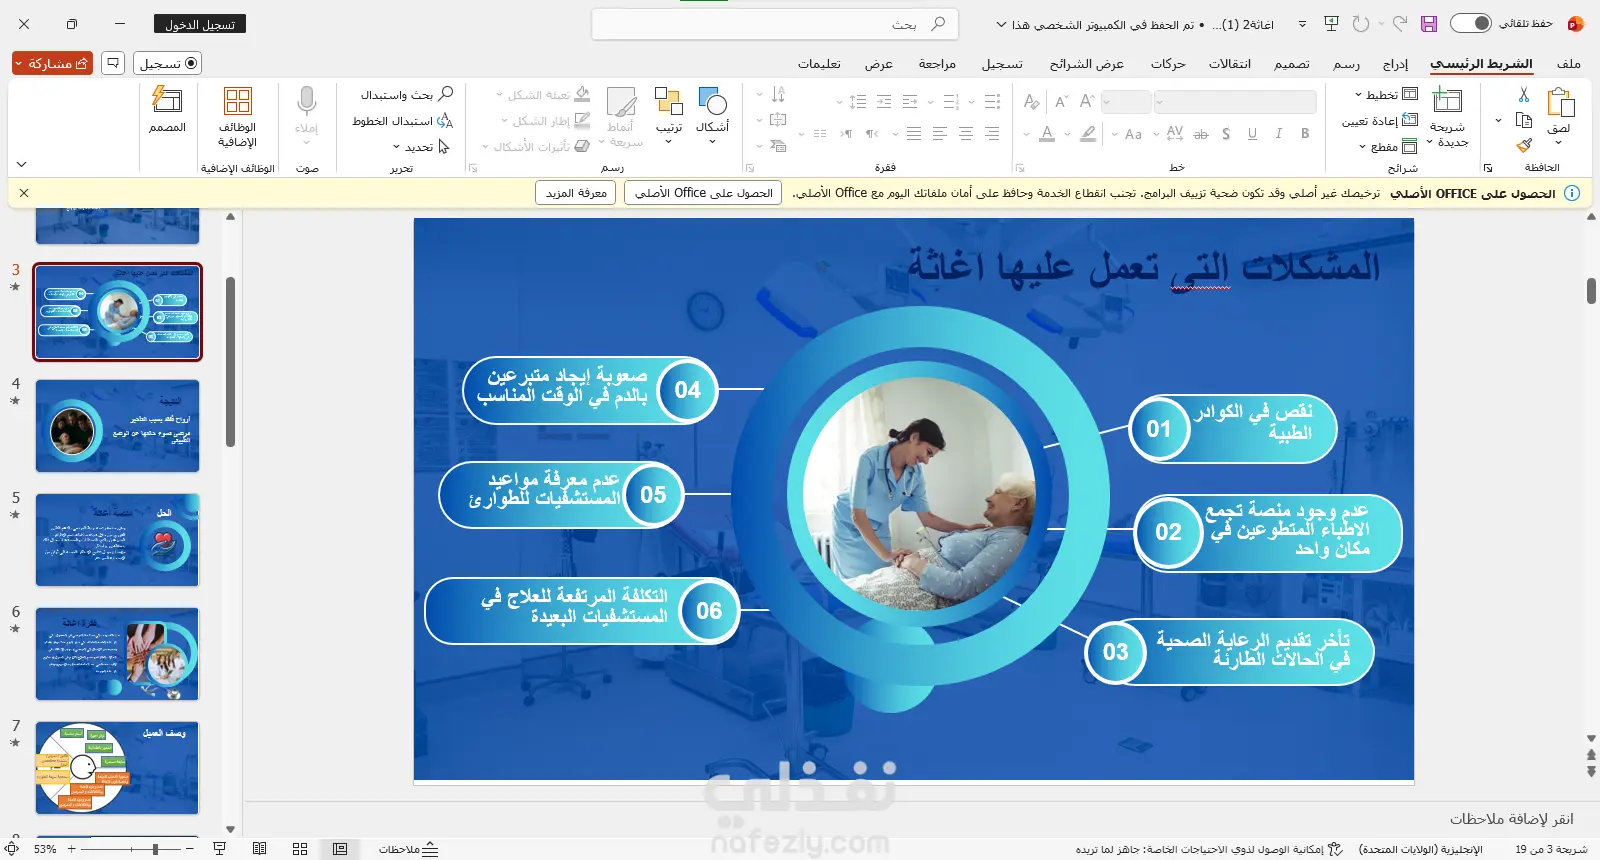Click the zoom slider handle
Screen dimensions: 1600x860
(155, 849)
